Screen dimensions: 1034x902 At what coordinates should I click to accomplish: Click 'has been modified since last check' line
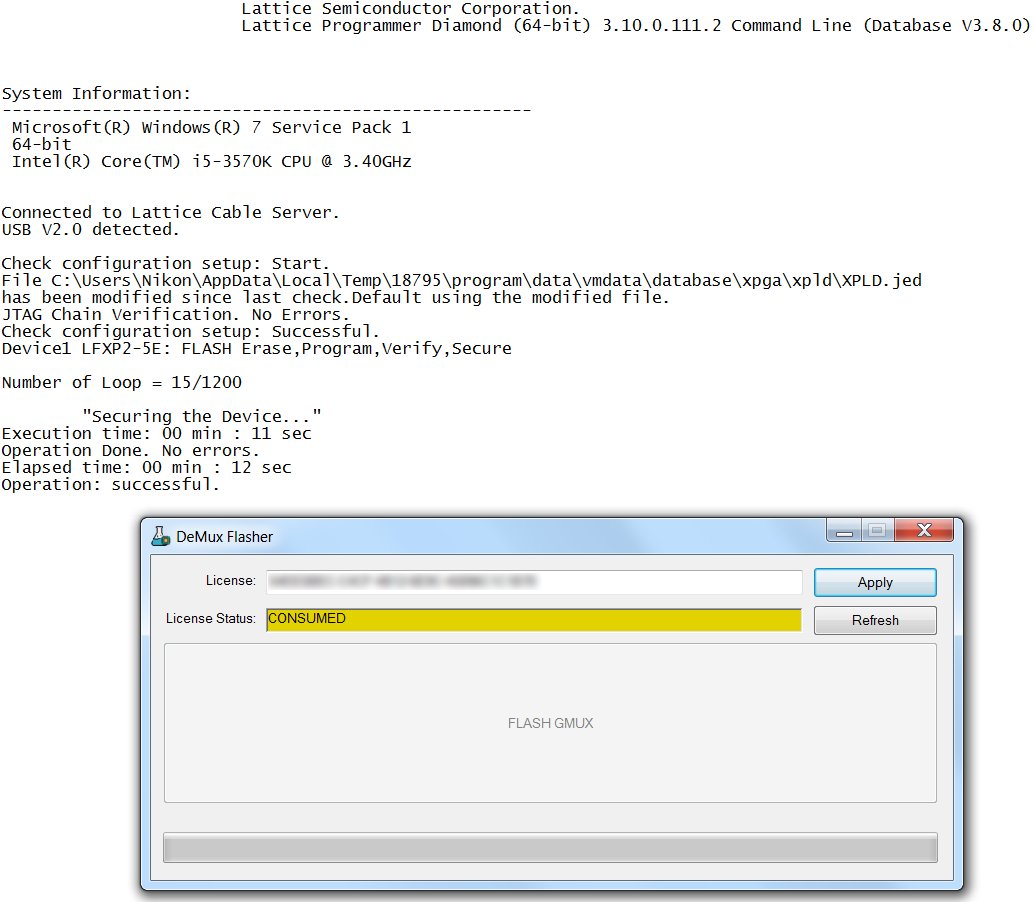coord(335,297)
